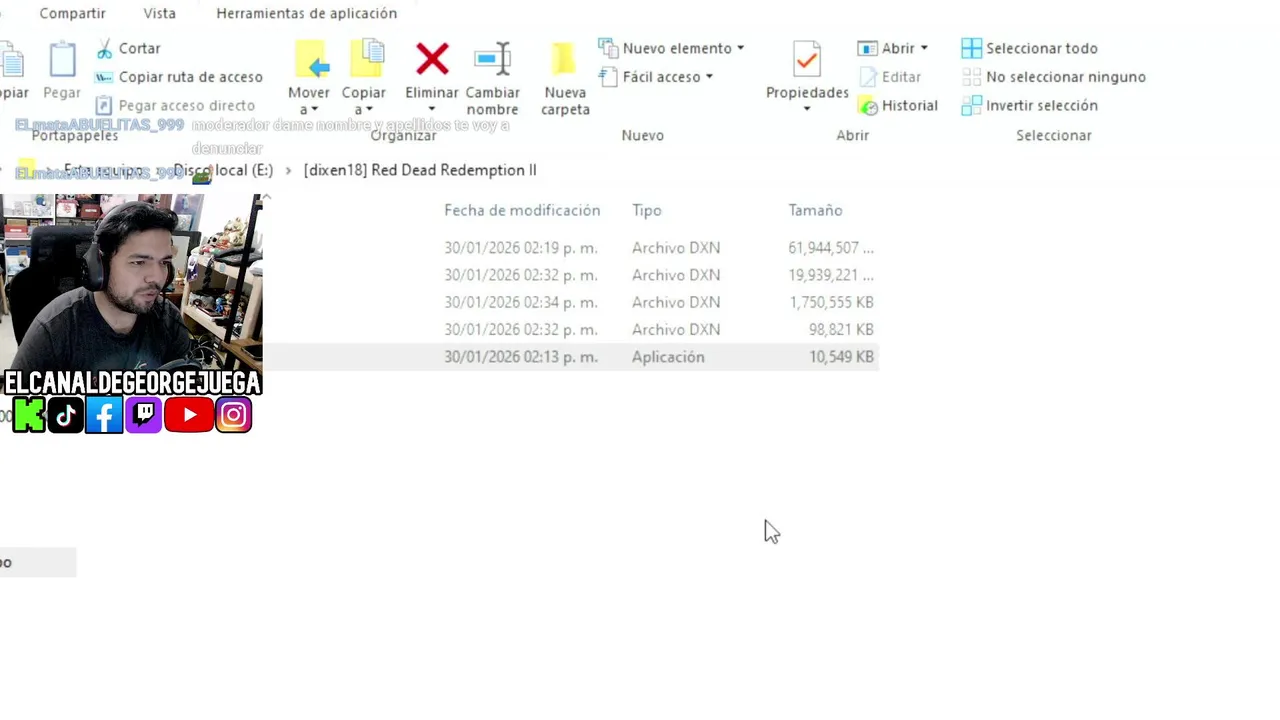This screenshot has height=720, width=1280.
Task: Select the file sized 19,939,221
Action: 571,275
